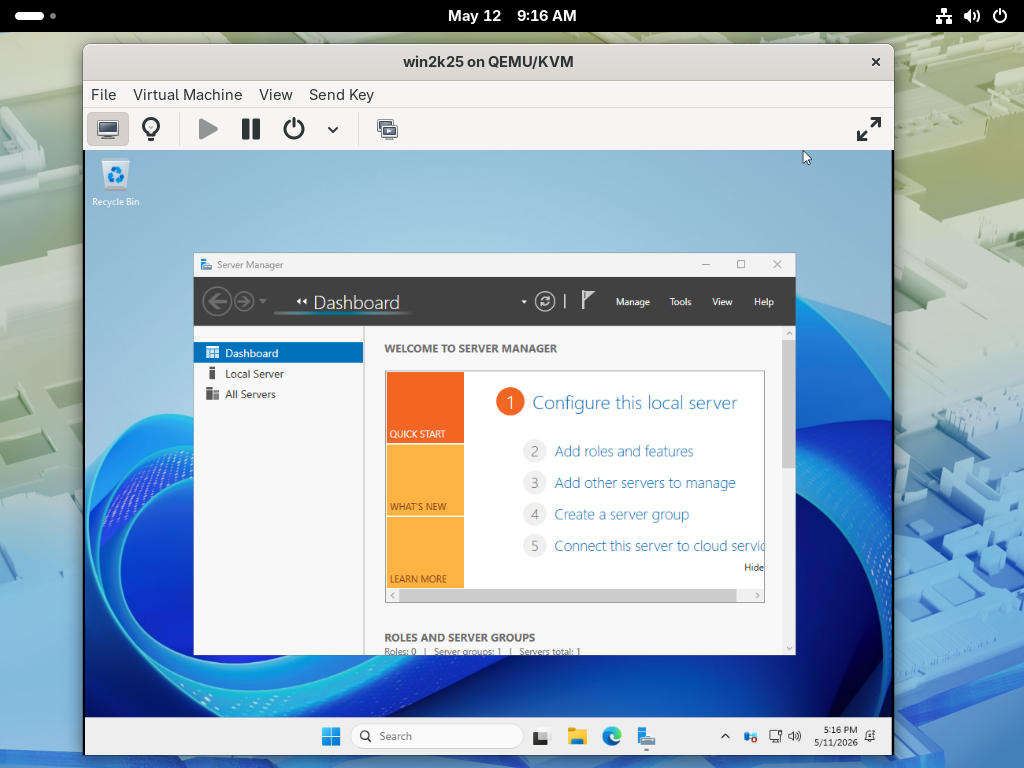Click Connect this server to cloud services
This screenshot has height=768, width=1024.
point(659,546)
